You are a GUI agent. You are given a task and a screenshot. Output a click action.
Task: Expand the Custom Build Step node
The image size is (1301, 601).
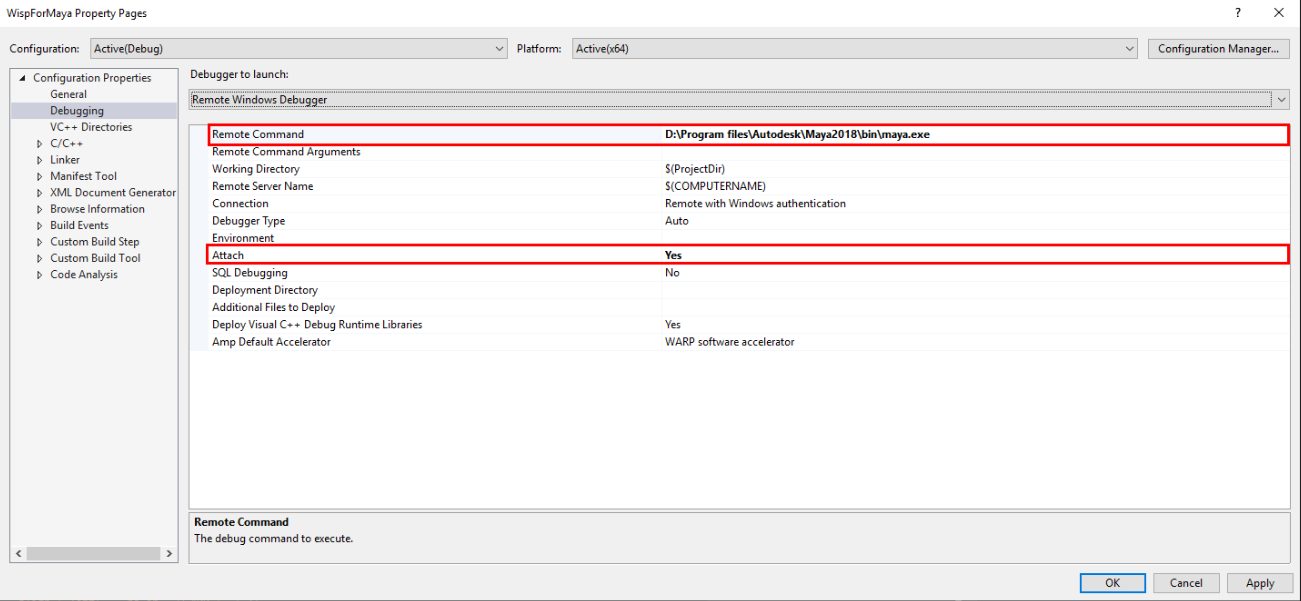click(39, 242)
